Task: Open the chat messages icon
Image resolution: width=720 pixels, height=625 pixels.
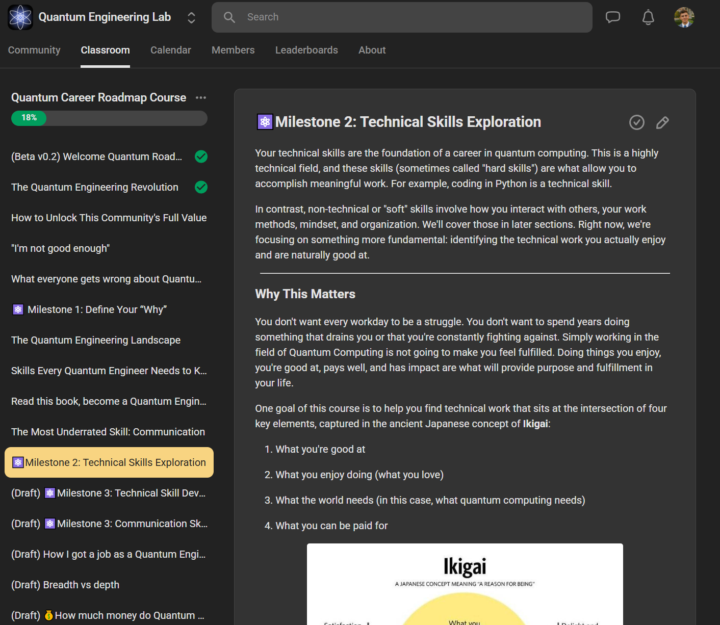Action: click(613, 17)
